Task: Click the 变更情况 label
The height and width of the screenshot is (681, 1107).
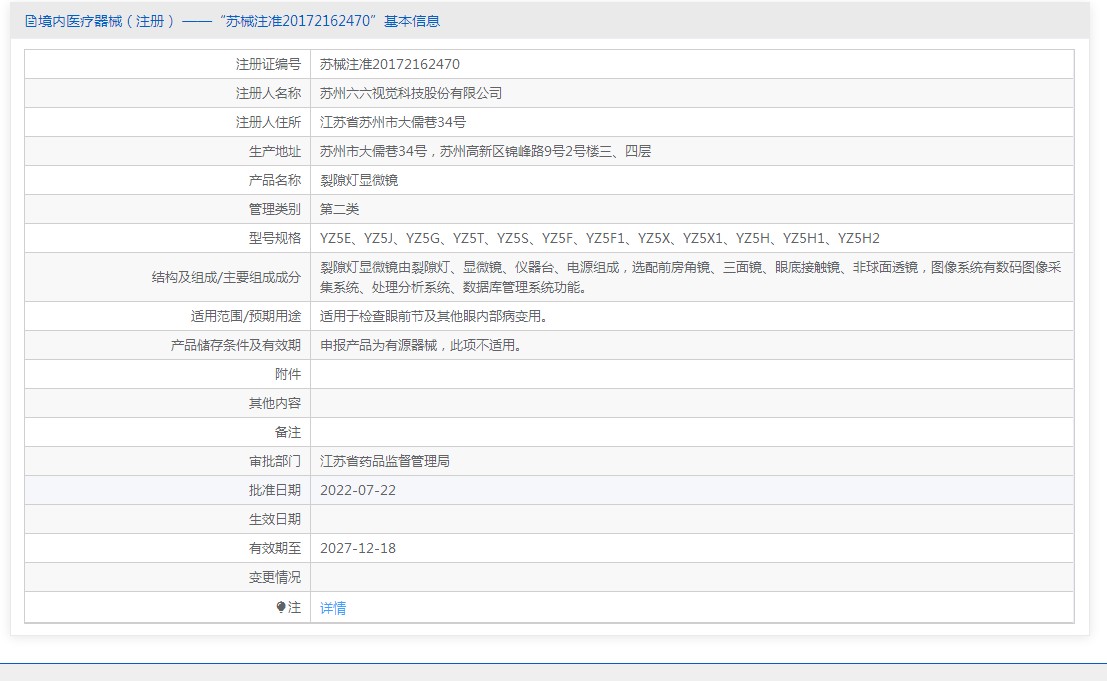Action: [x=275, y=577]
